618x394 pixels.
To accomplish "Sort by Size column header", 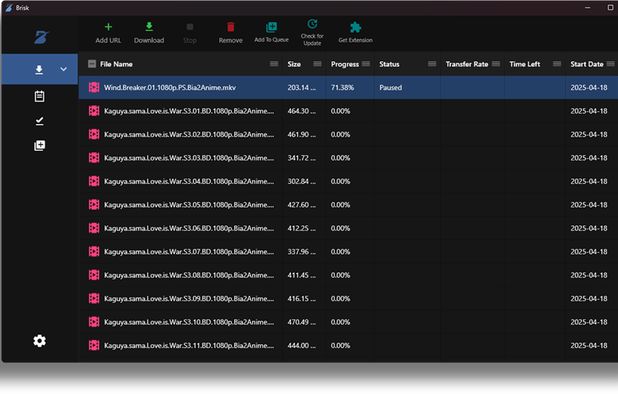I will pos(294,64).
